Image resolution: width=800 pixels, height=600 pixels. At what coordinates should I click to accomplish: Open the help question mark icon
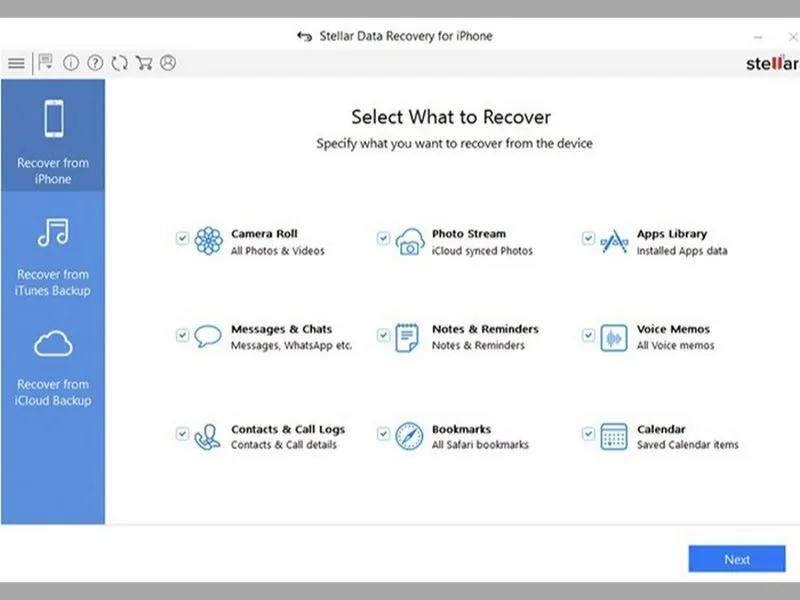point(95,63)
